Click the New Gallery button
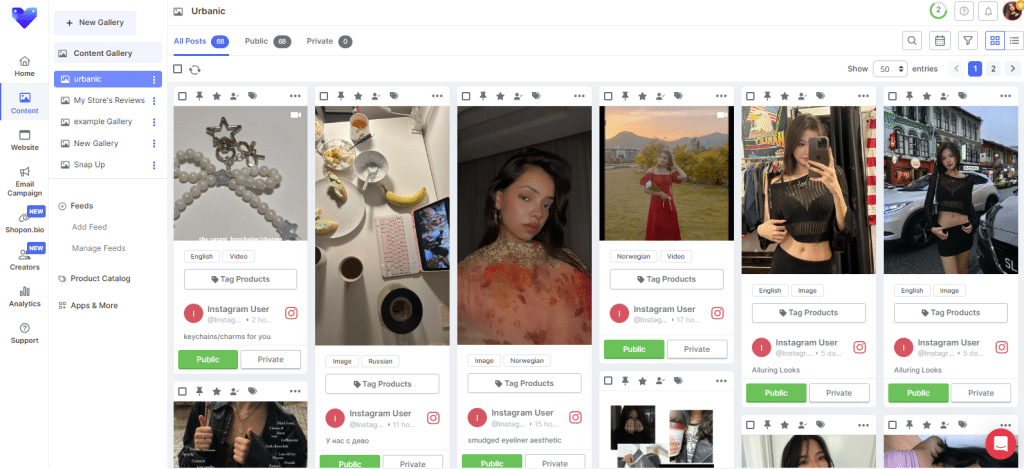This screenshot has width=1024, height=469. tap(95, 23)
